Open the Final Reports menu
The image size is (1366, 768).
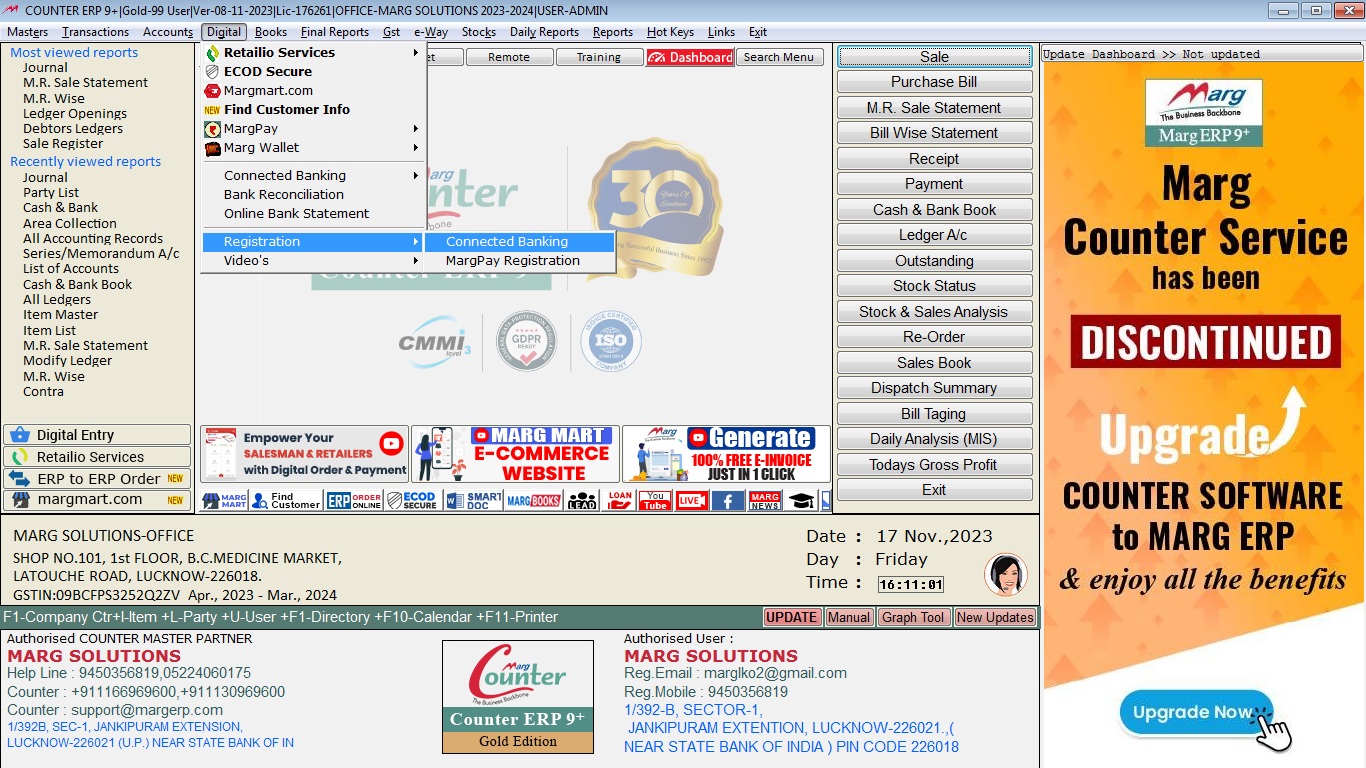pos(335,32)
